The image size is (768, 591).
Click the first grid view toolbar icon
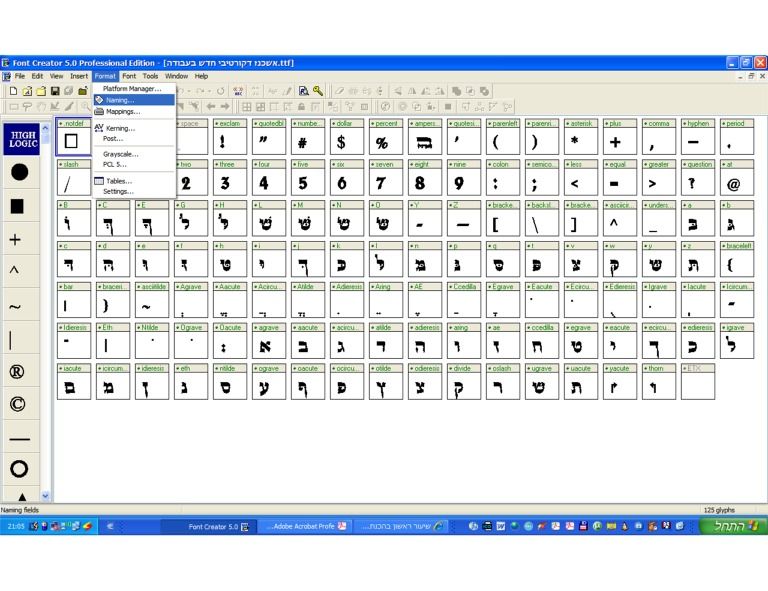(x=247, y=106)
